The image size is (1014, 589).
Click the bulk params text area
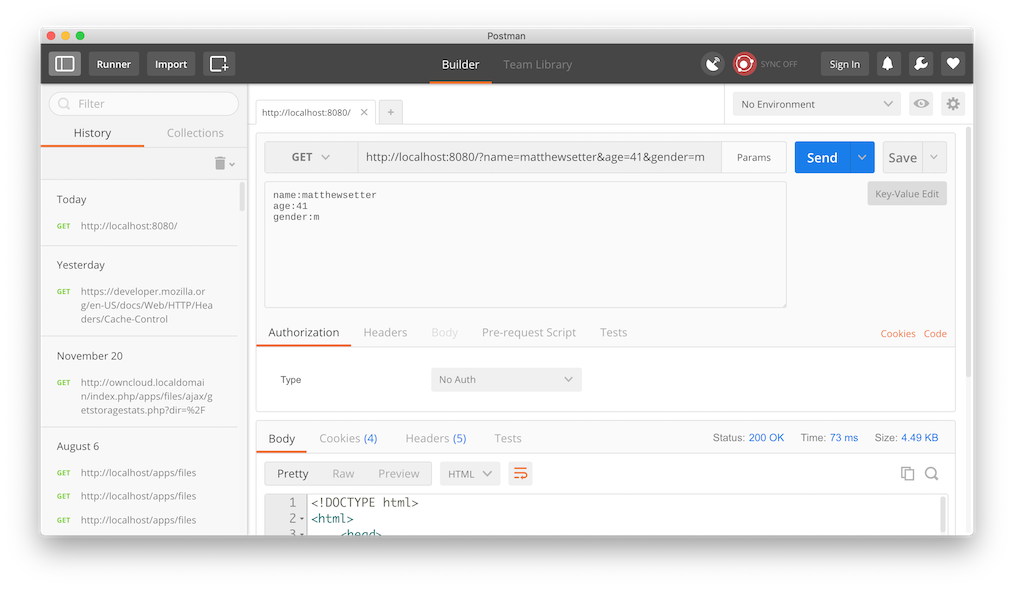pos(525,244)
